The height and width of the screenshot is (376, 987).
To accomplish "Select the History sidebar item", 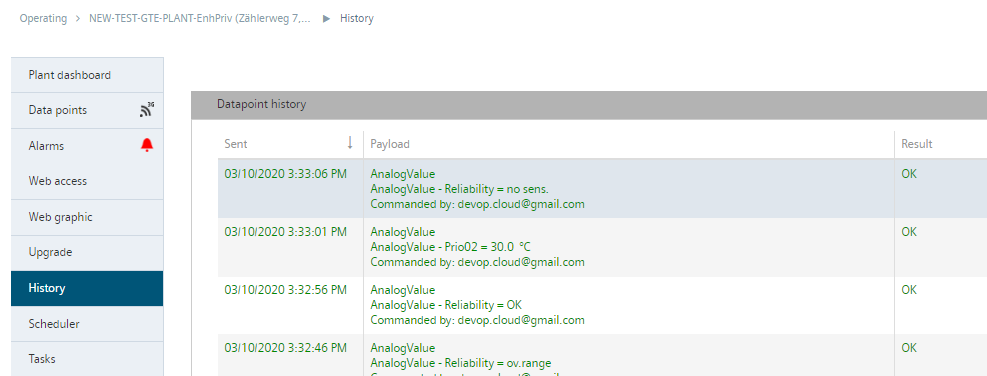I will click(x=87, y=288).
